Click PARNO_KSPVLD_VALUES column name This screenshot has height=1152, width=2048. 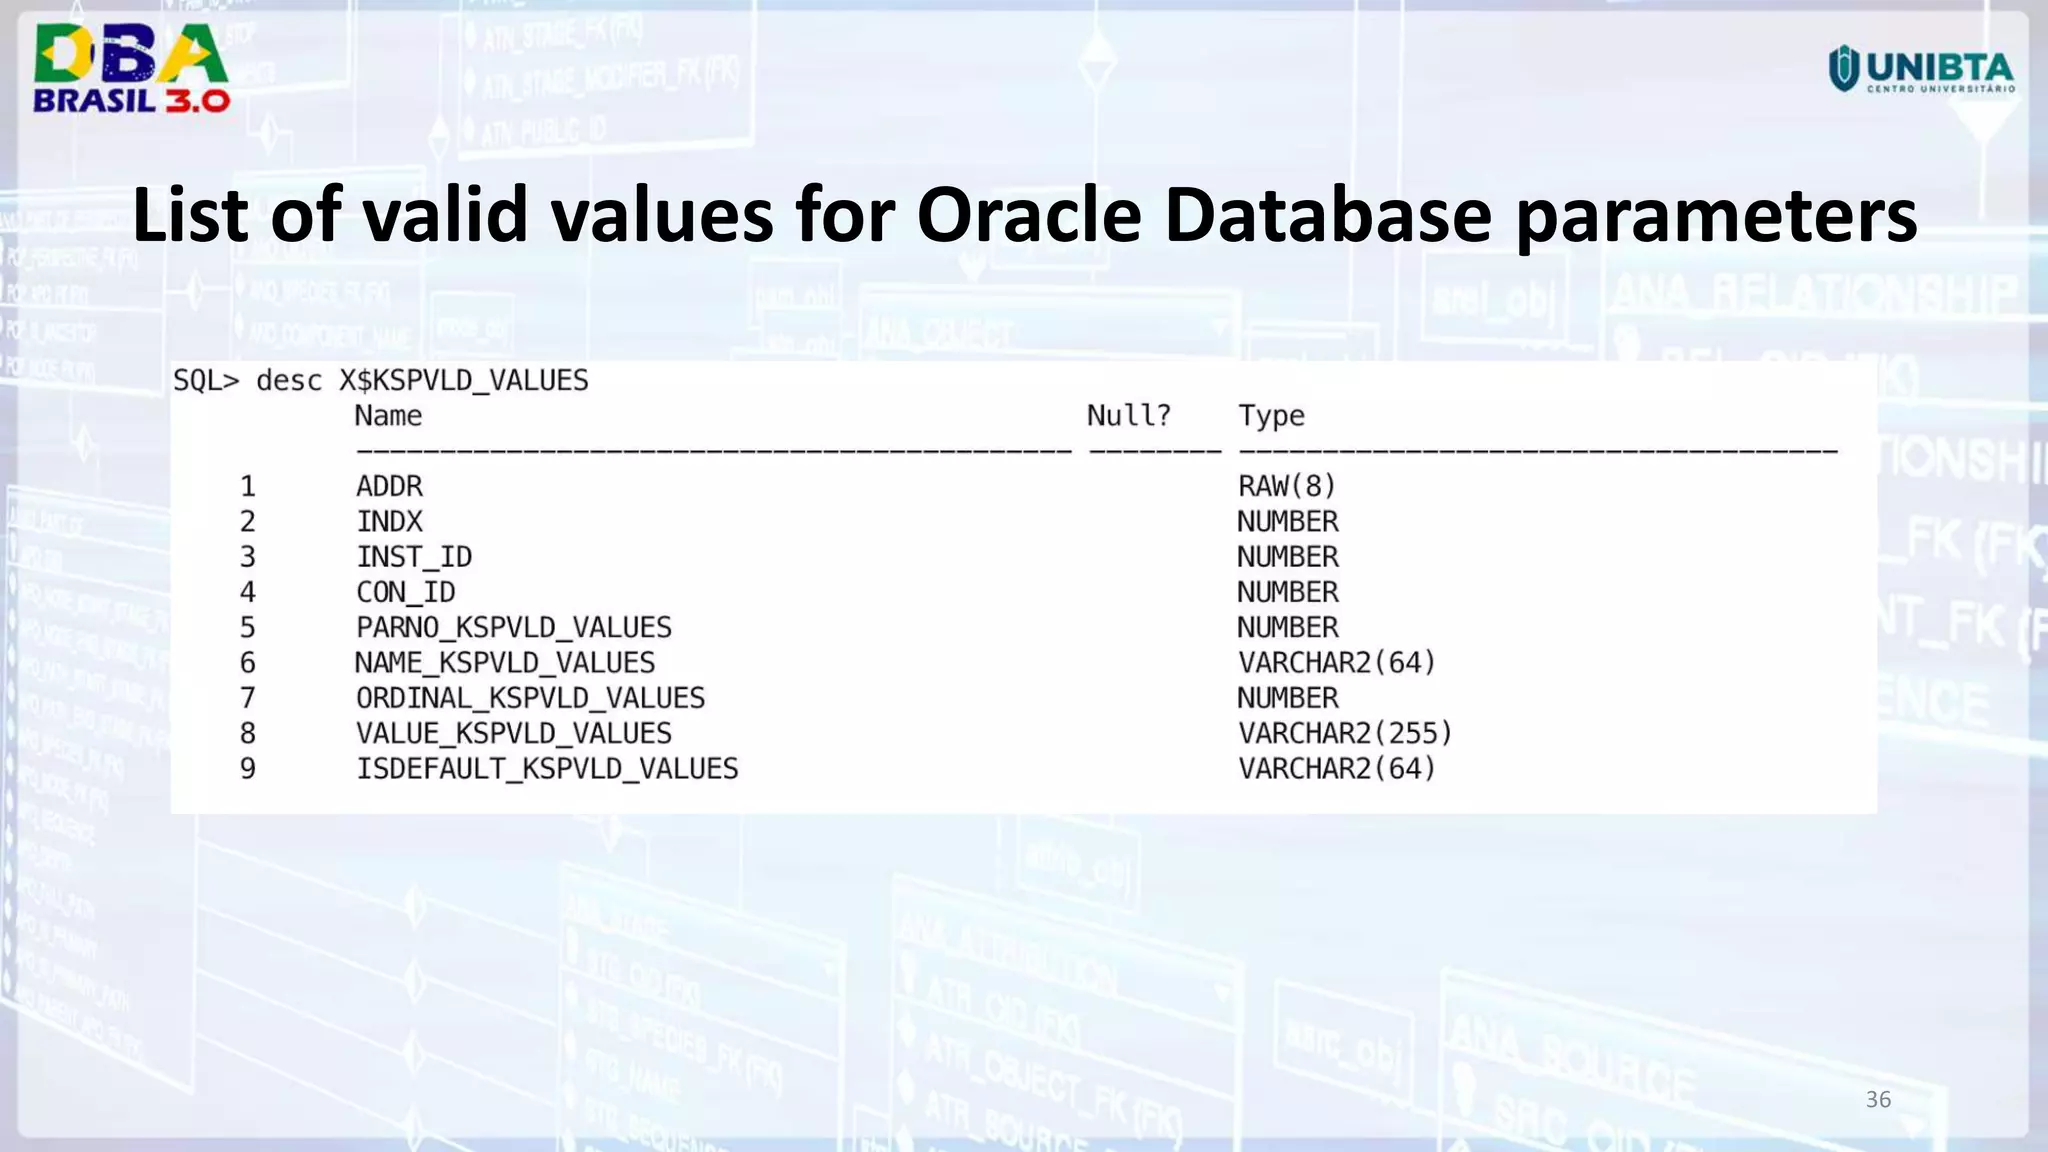point(514,628)
